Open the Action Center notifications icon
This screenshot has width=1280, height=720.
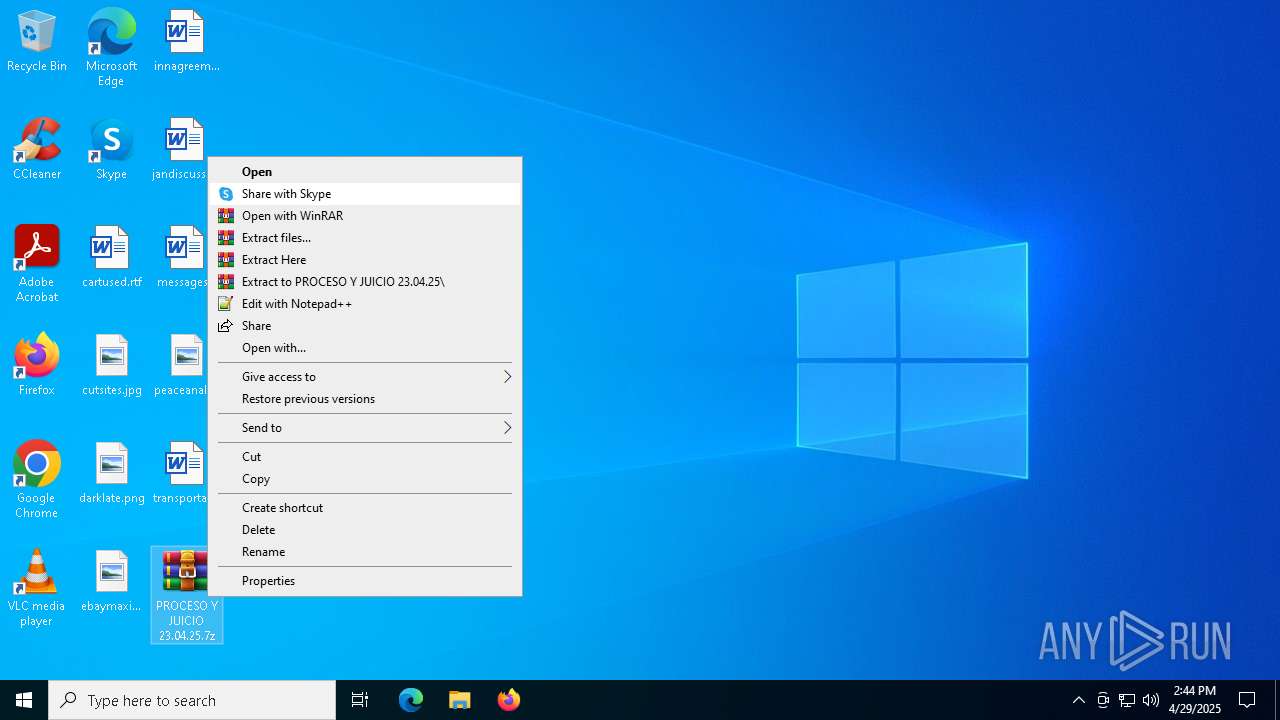pos(1247,700)
